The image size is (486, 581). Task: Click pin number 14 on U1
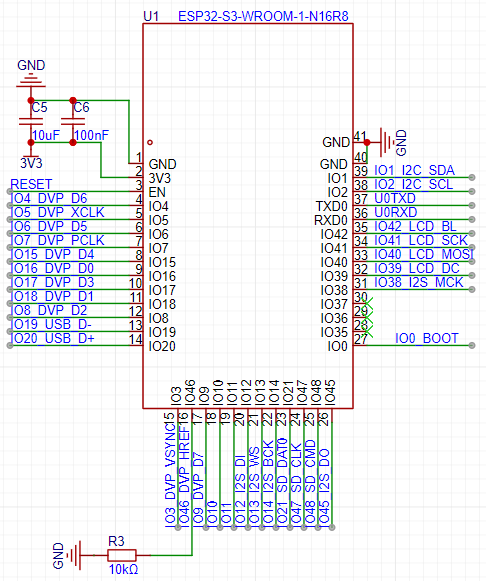pyautogui.click(x=135, y=339)
